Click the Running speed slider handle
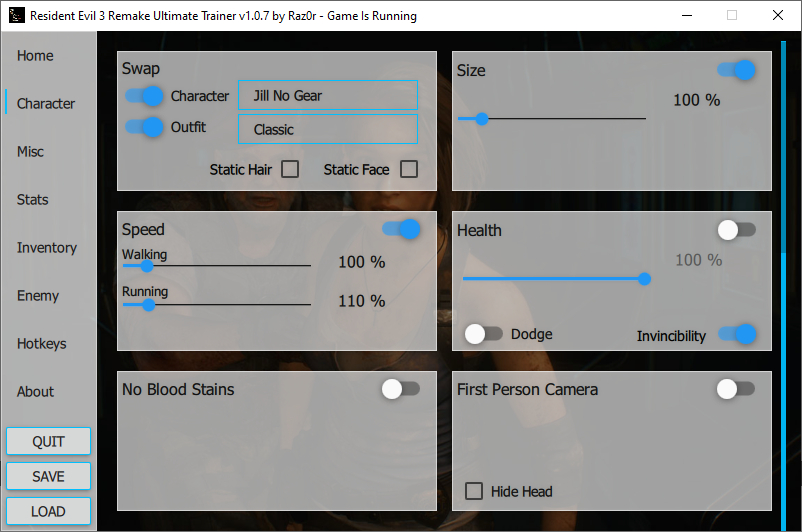 pos(148,305)
